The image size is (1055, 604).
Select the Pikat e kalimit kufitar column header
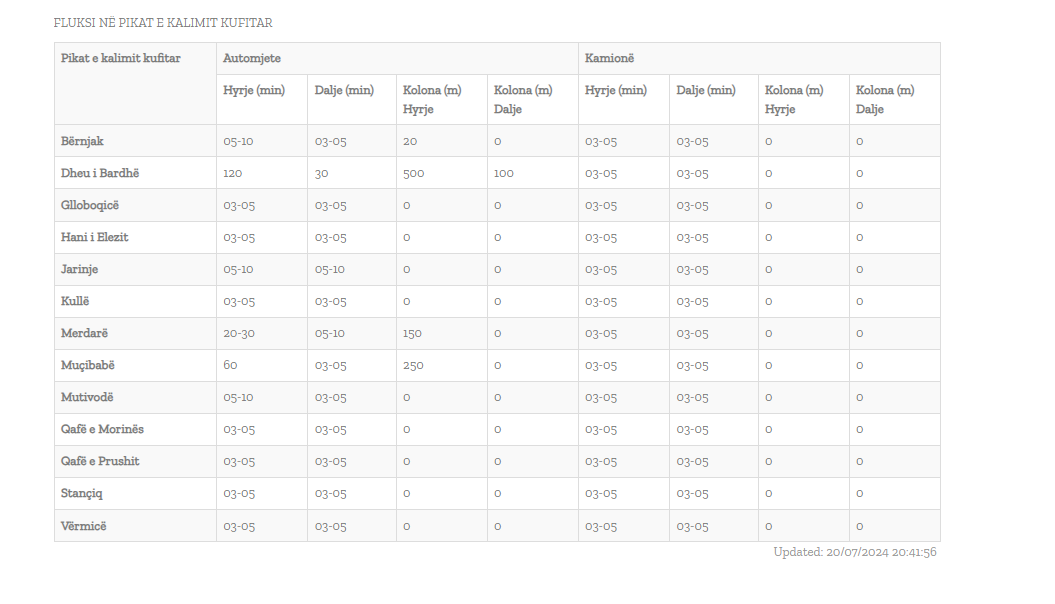pyautogui.click(x=120, y=58)
